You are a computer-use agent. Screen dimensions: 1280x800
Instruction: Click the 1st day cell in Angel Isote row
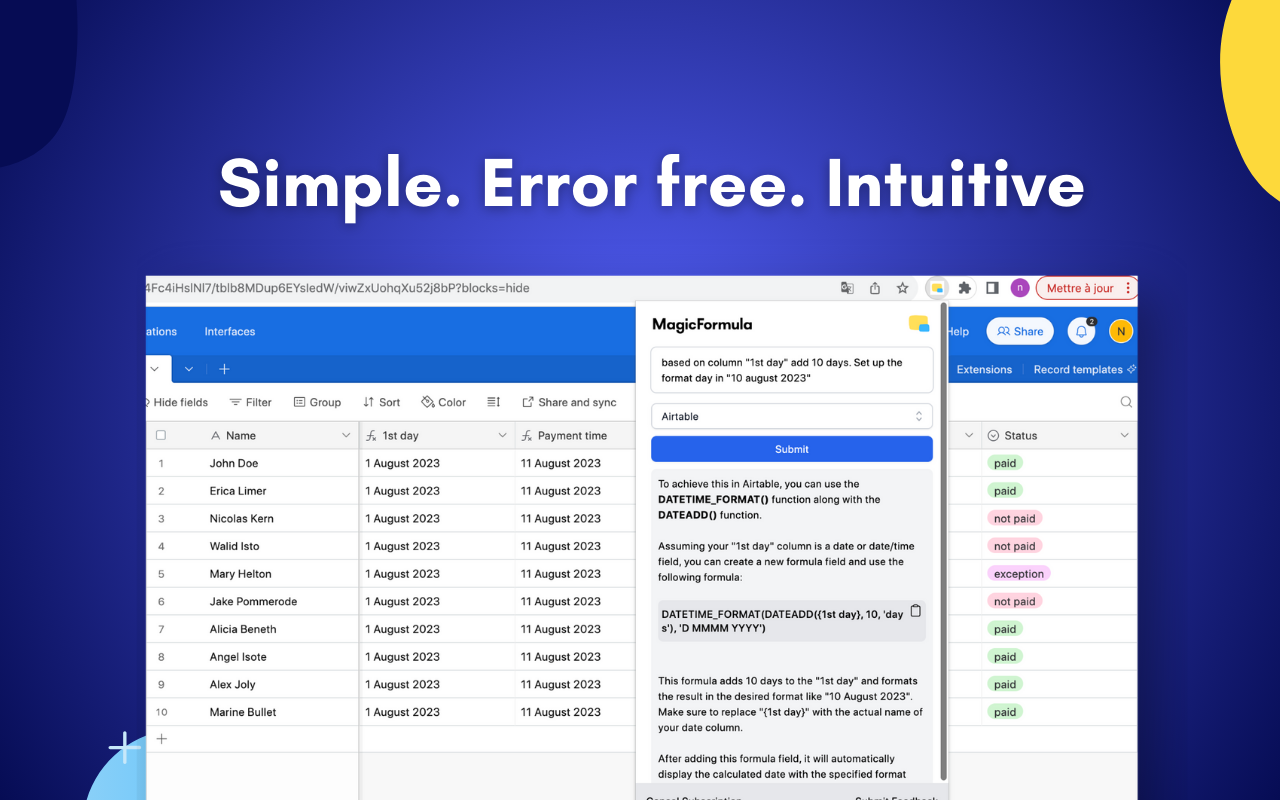437,657
